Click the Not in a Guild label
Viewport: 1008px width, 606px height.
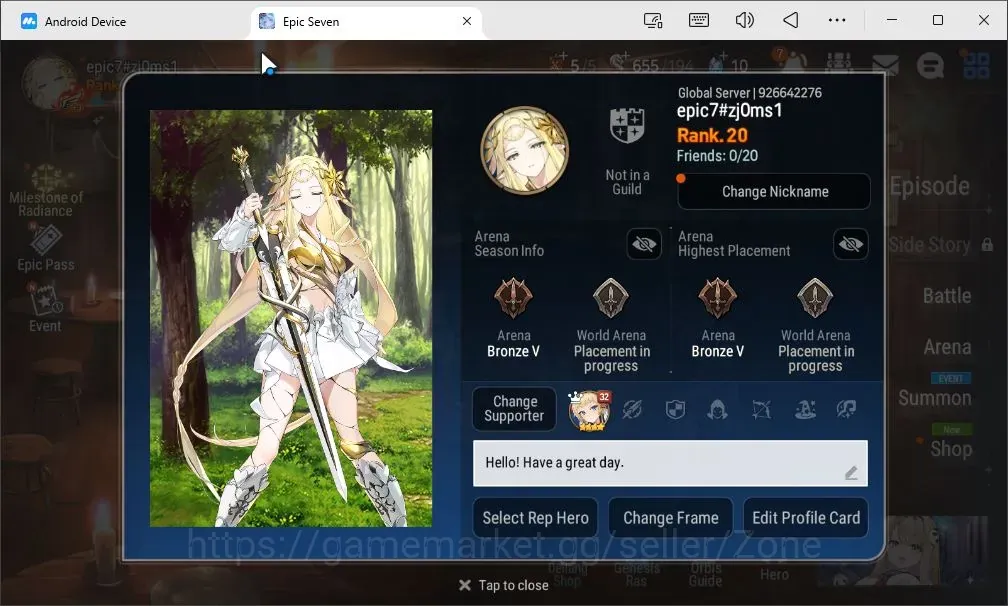[x=627, y=182]
